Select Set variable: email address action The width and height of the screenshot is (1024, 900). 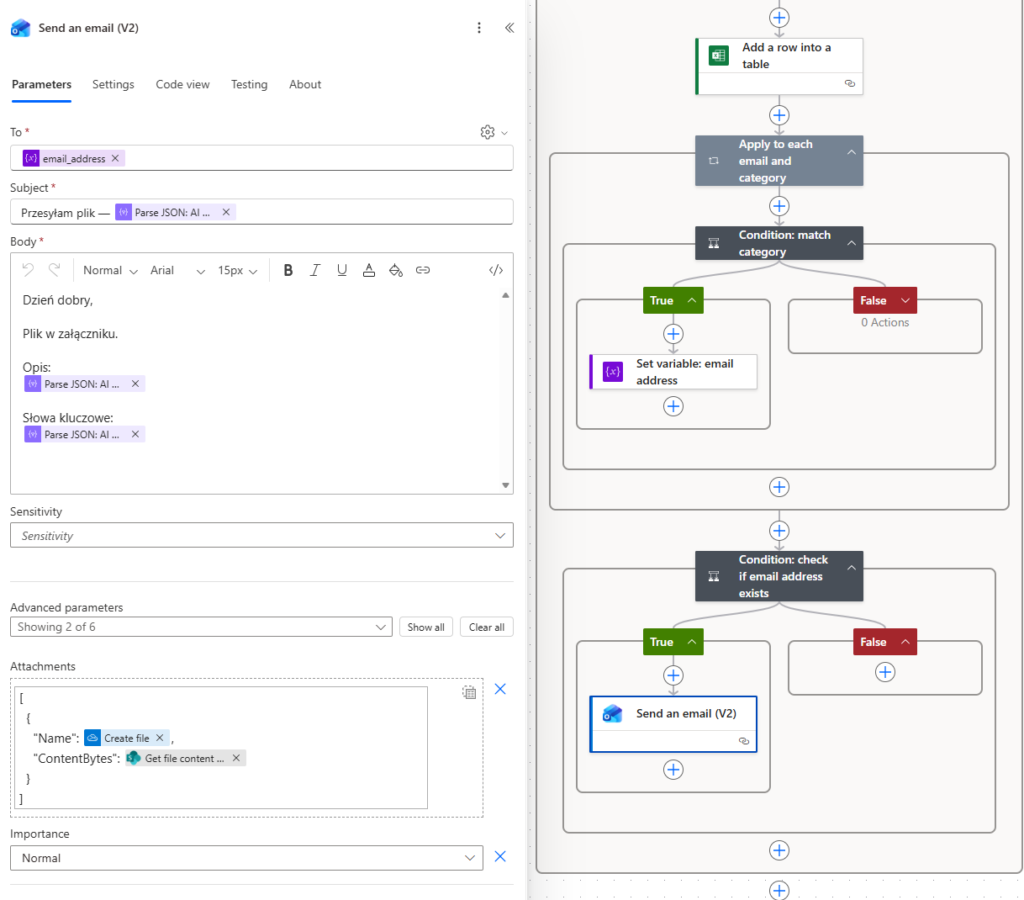click(x=673, y=372)
